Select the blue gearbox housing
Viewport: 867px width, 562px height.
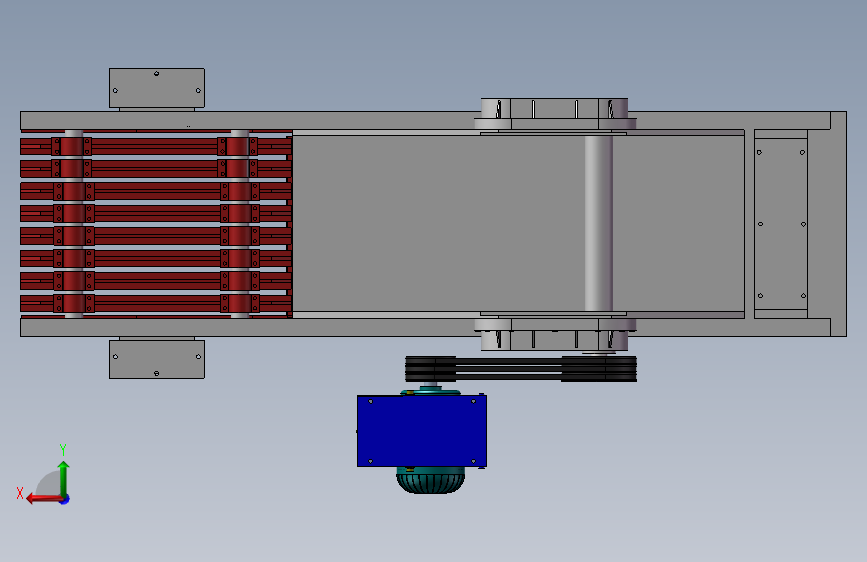tap(422, 431)
